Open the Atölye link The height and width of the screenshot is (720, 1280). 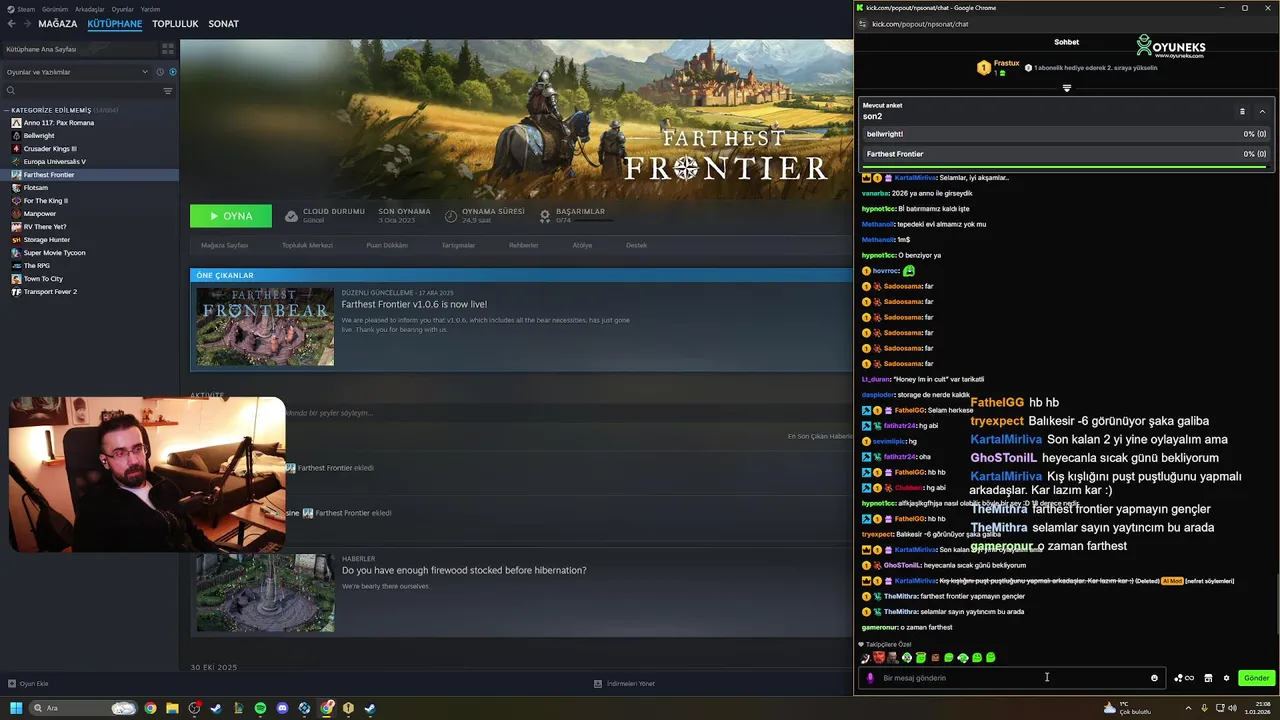pos(582,245)
